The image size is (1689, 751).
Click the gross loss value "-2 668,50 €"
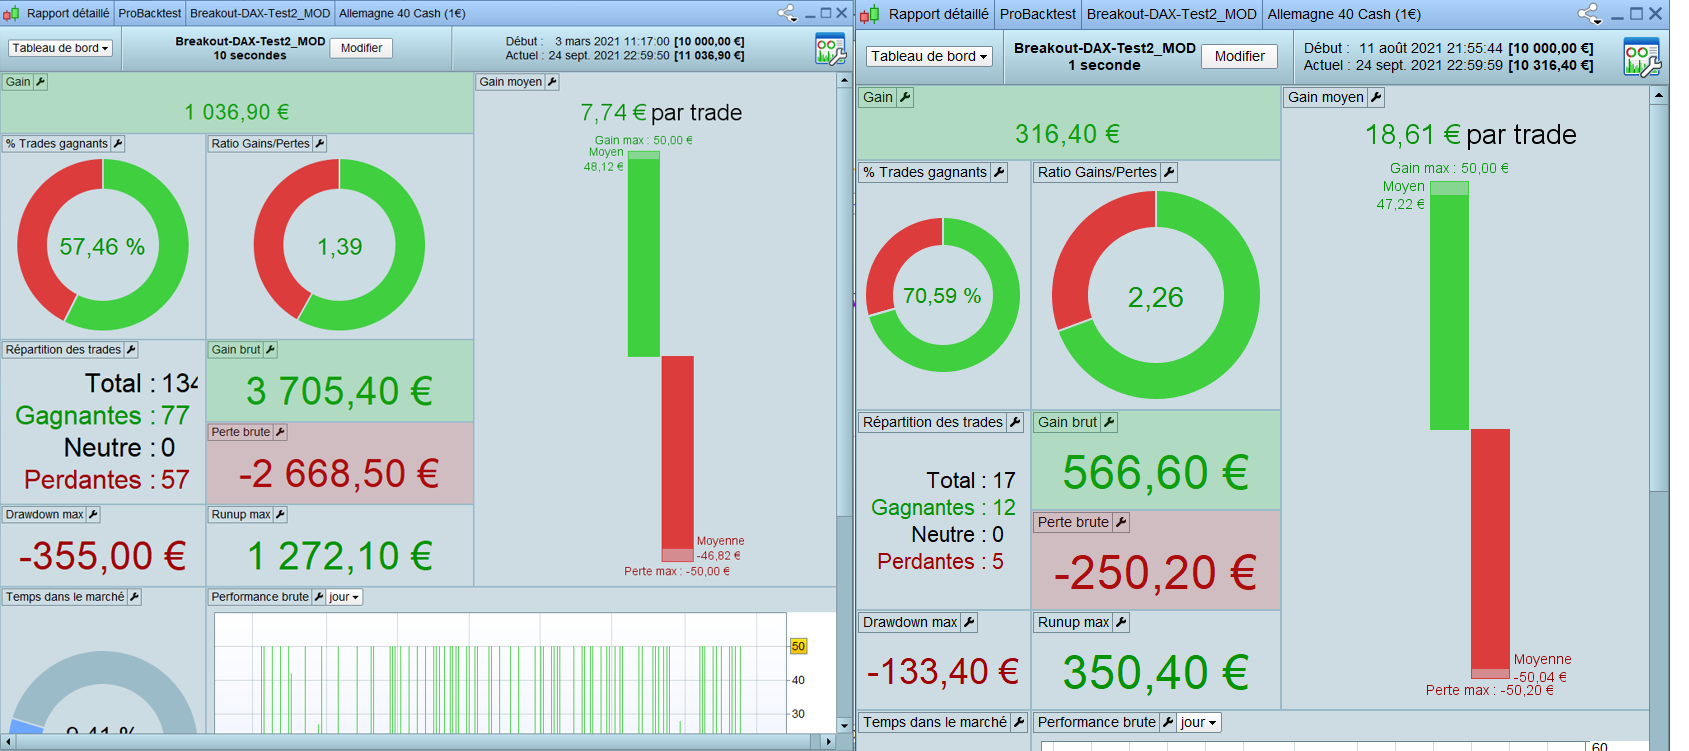click(x=339, y=473)
